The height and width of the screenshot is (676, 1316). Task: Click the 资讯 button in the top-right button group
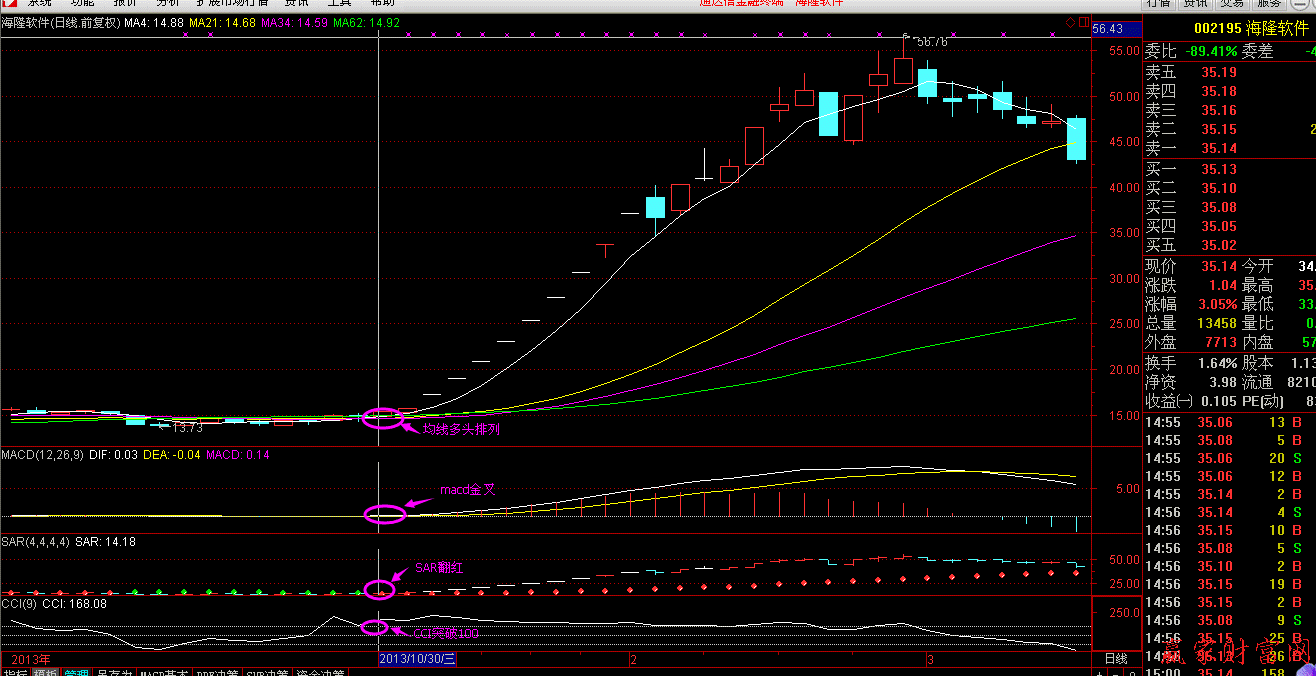[x=1195, y=3]
